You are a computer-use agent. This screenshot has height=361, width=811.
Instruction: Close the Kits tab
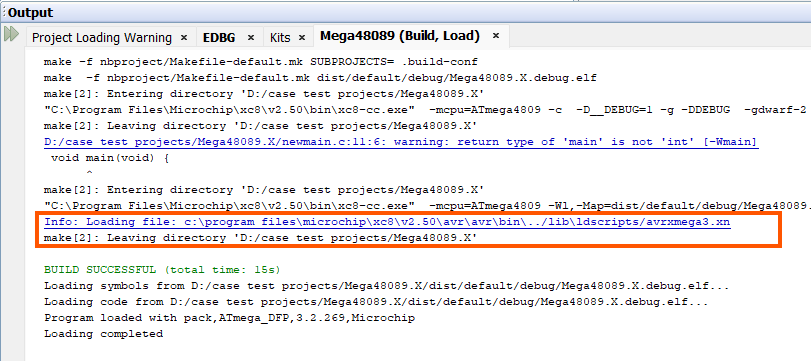302,38
